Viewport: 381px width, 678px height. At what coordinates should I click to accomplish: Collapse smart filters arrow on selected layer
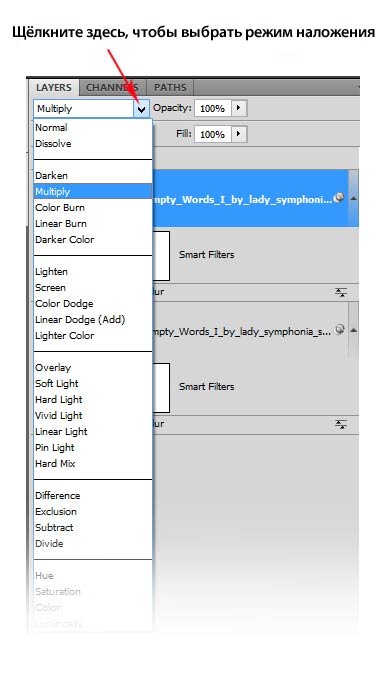pyautogui.click(x=354, y=198)
